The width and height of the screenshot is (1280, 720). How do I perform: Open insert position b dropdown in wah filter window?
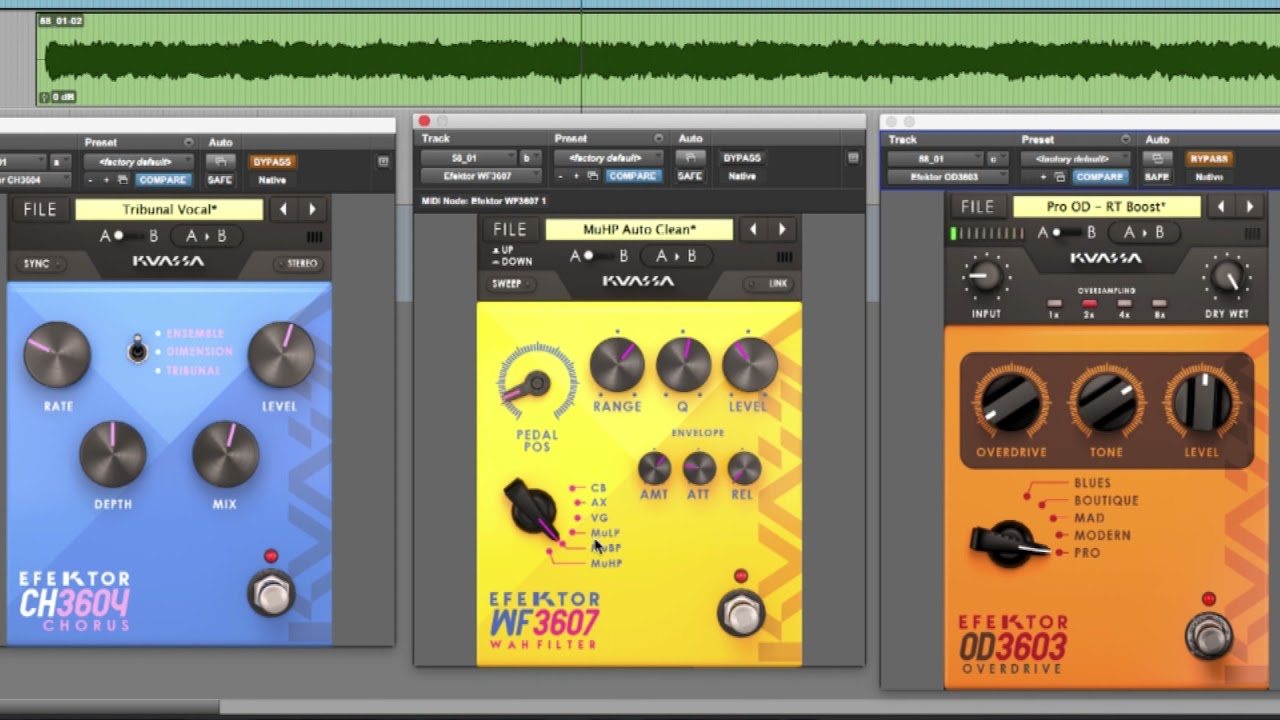click(x=529, y=158)
